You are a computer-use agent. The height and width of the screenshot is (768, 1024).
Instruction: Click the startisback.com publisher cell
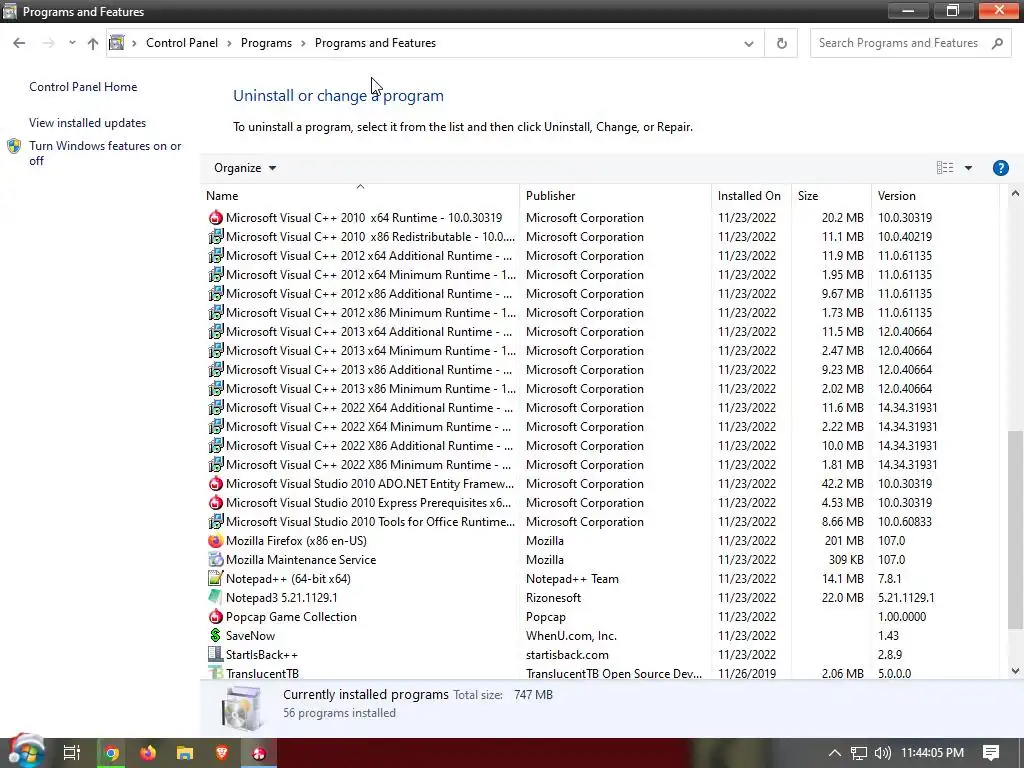pos(567,654)
